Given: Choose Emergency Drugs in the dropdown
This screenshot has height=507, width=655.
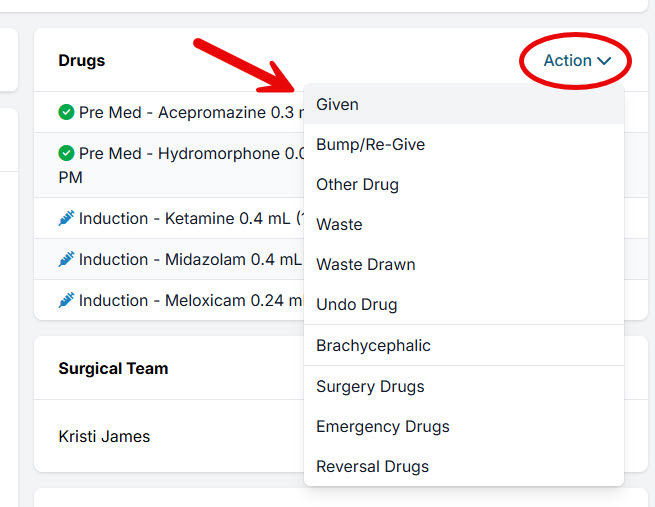Looking at the screenshot, I should (382, 426).
